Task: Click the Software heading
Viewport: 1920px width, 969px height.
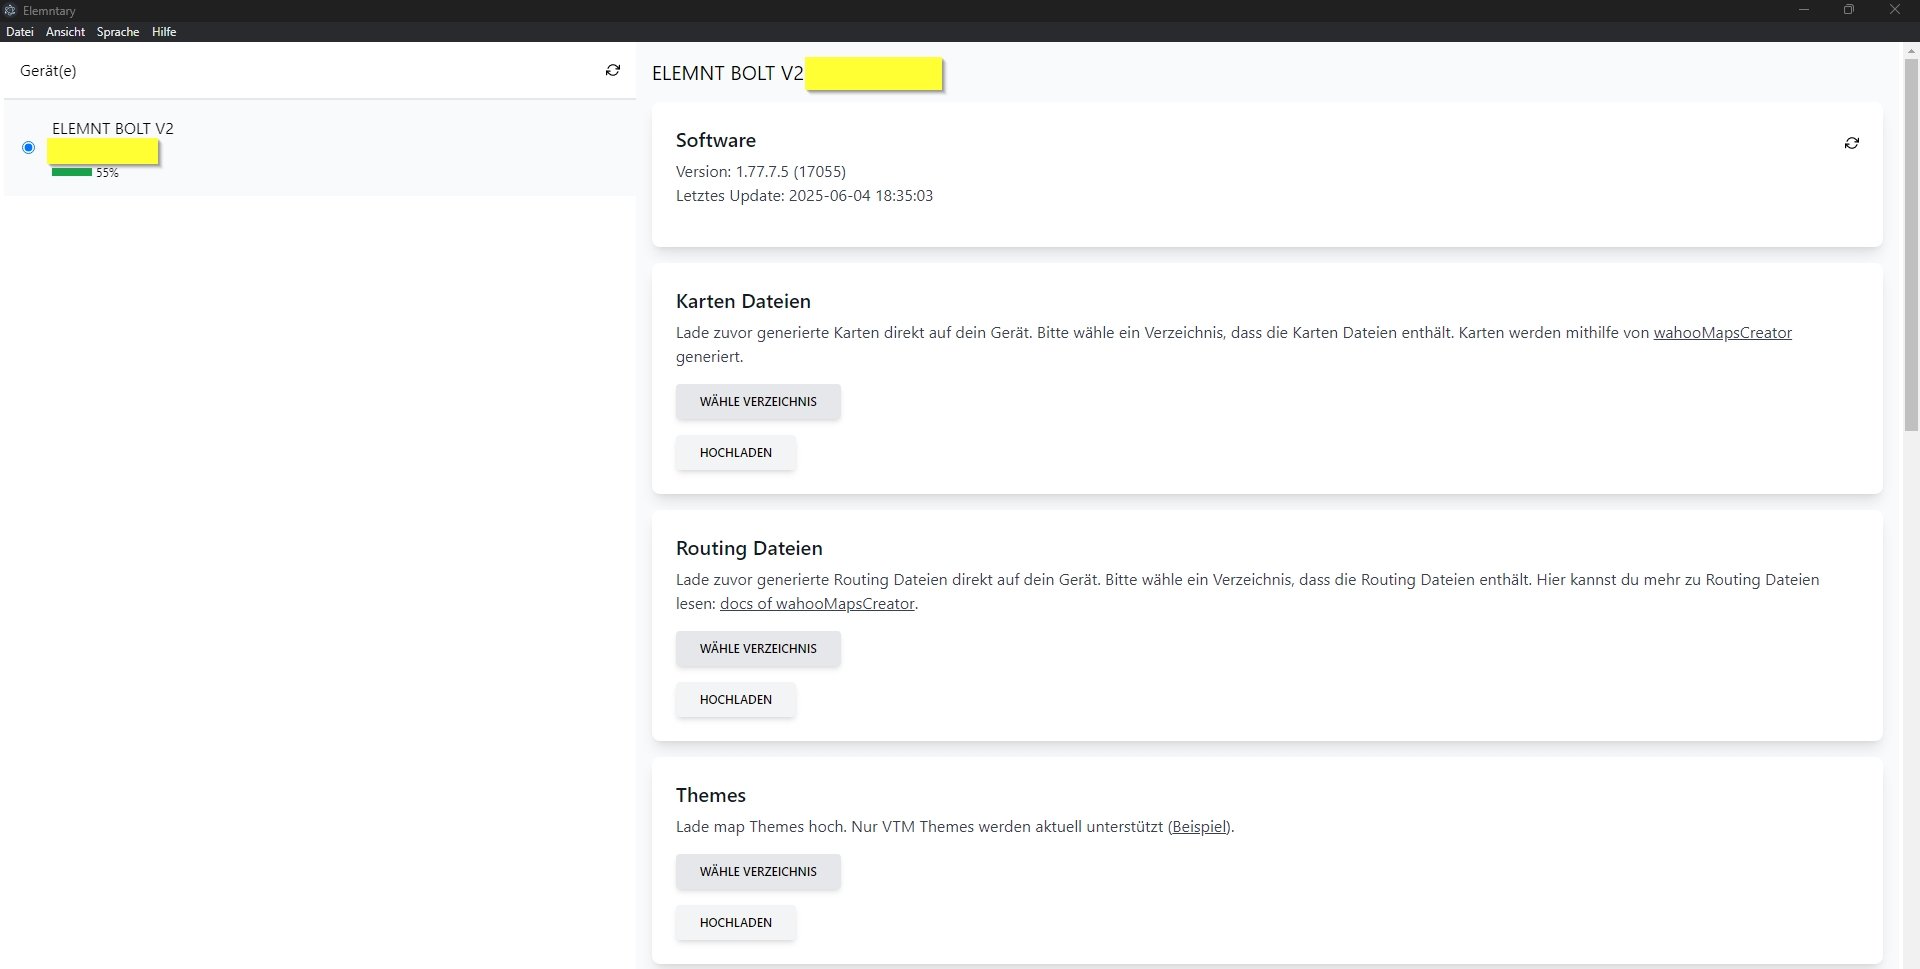Action: click(x=716, y=140)
